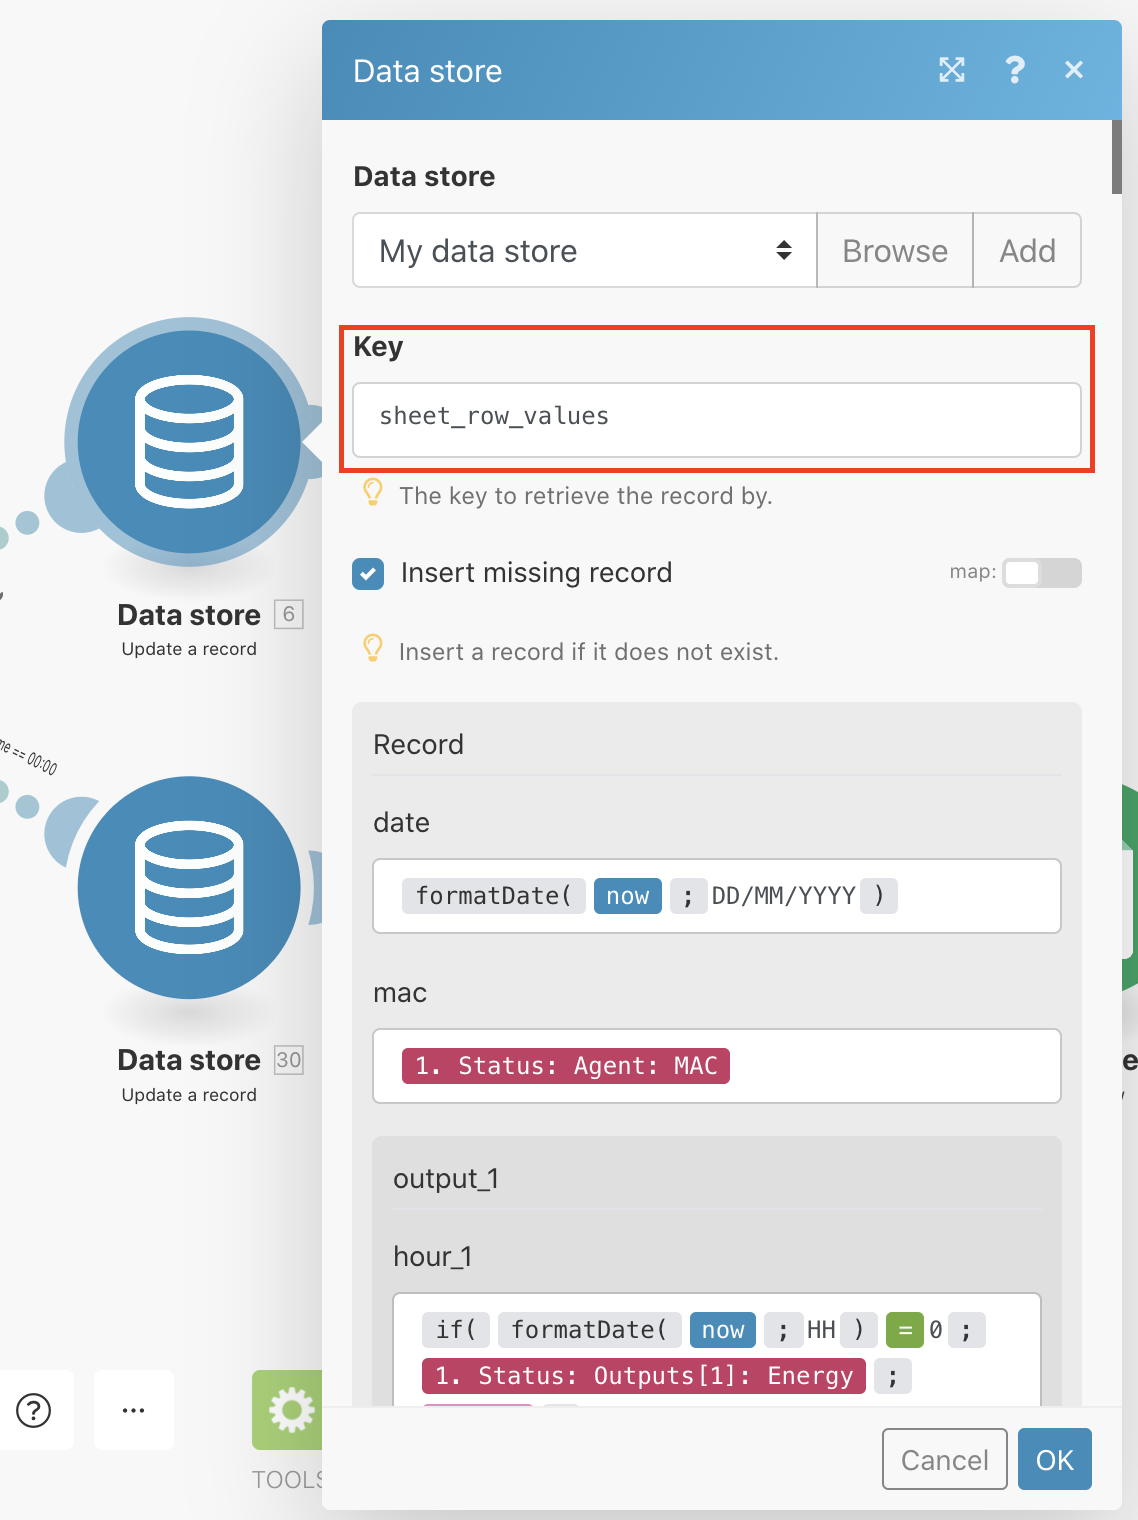Select the now variable in date field
Screen dimensions: 1138x1520
tap(628, 896)
